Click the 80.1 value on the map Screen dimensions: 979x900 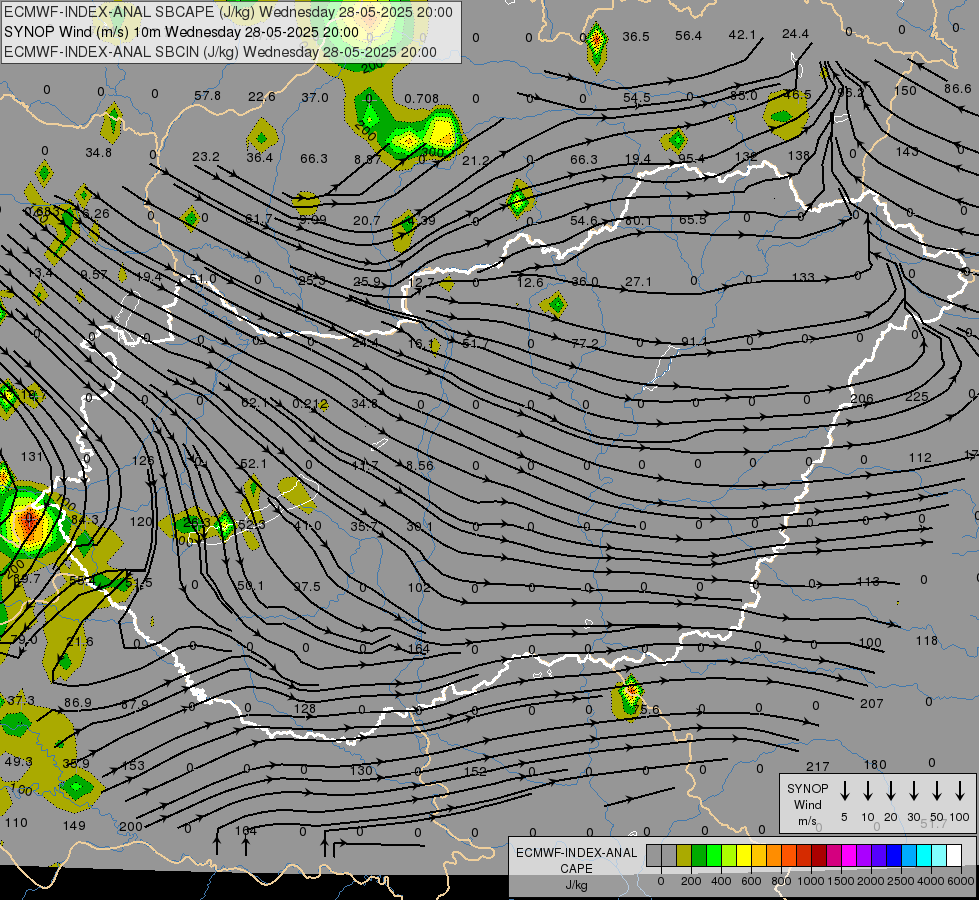coord(638,220)
